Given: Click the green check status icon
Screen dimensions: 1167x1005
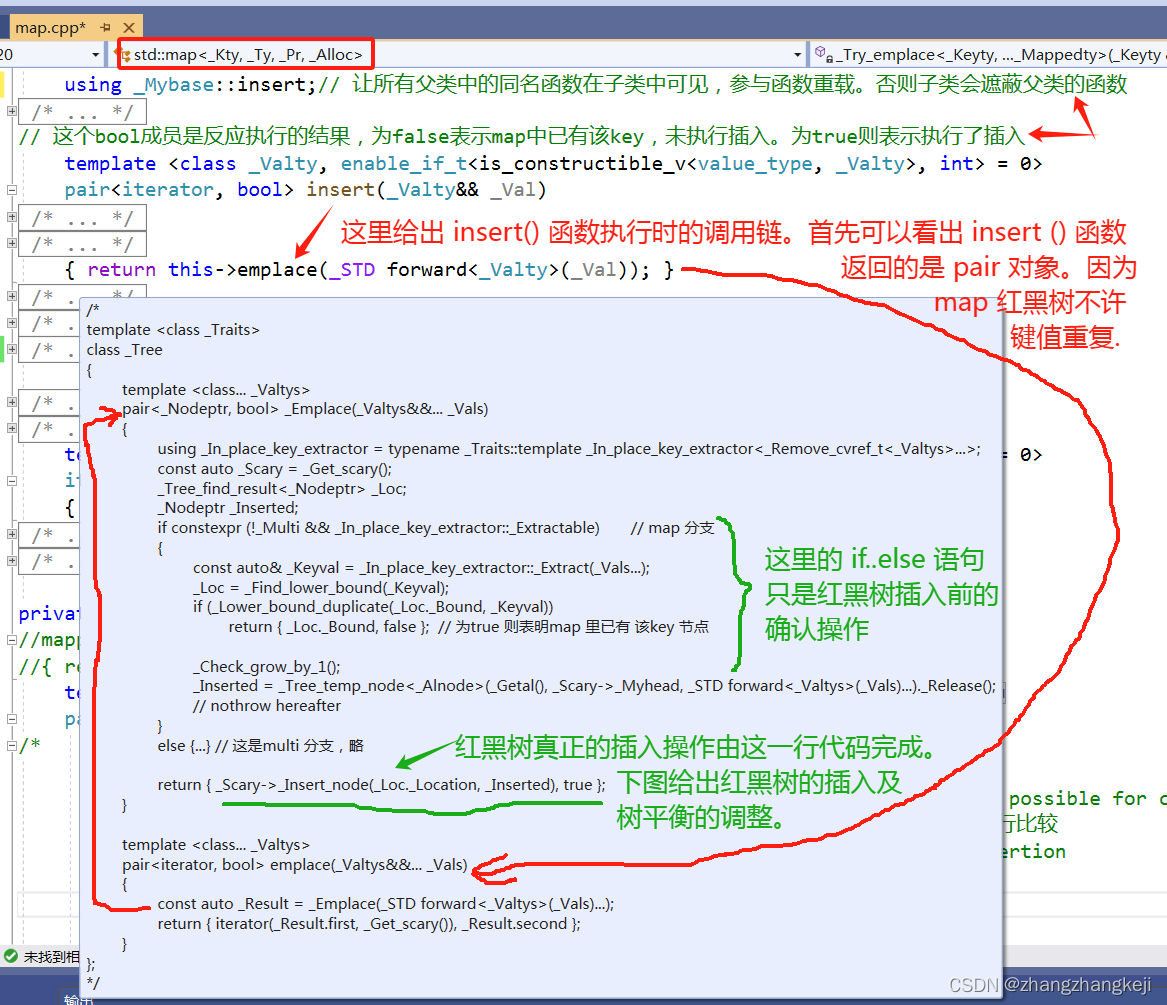Looking at the screenshot, I should pos(10,957).
